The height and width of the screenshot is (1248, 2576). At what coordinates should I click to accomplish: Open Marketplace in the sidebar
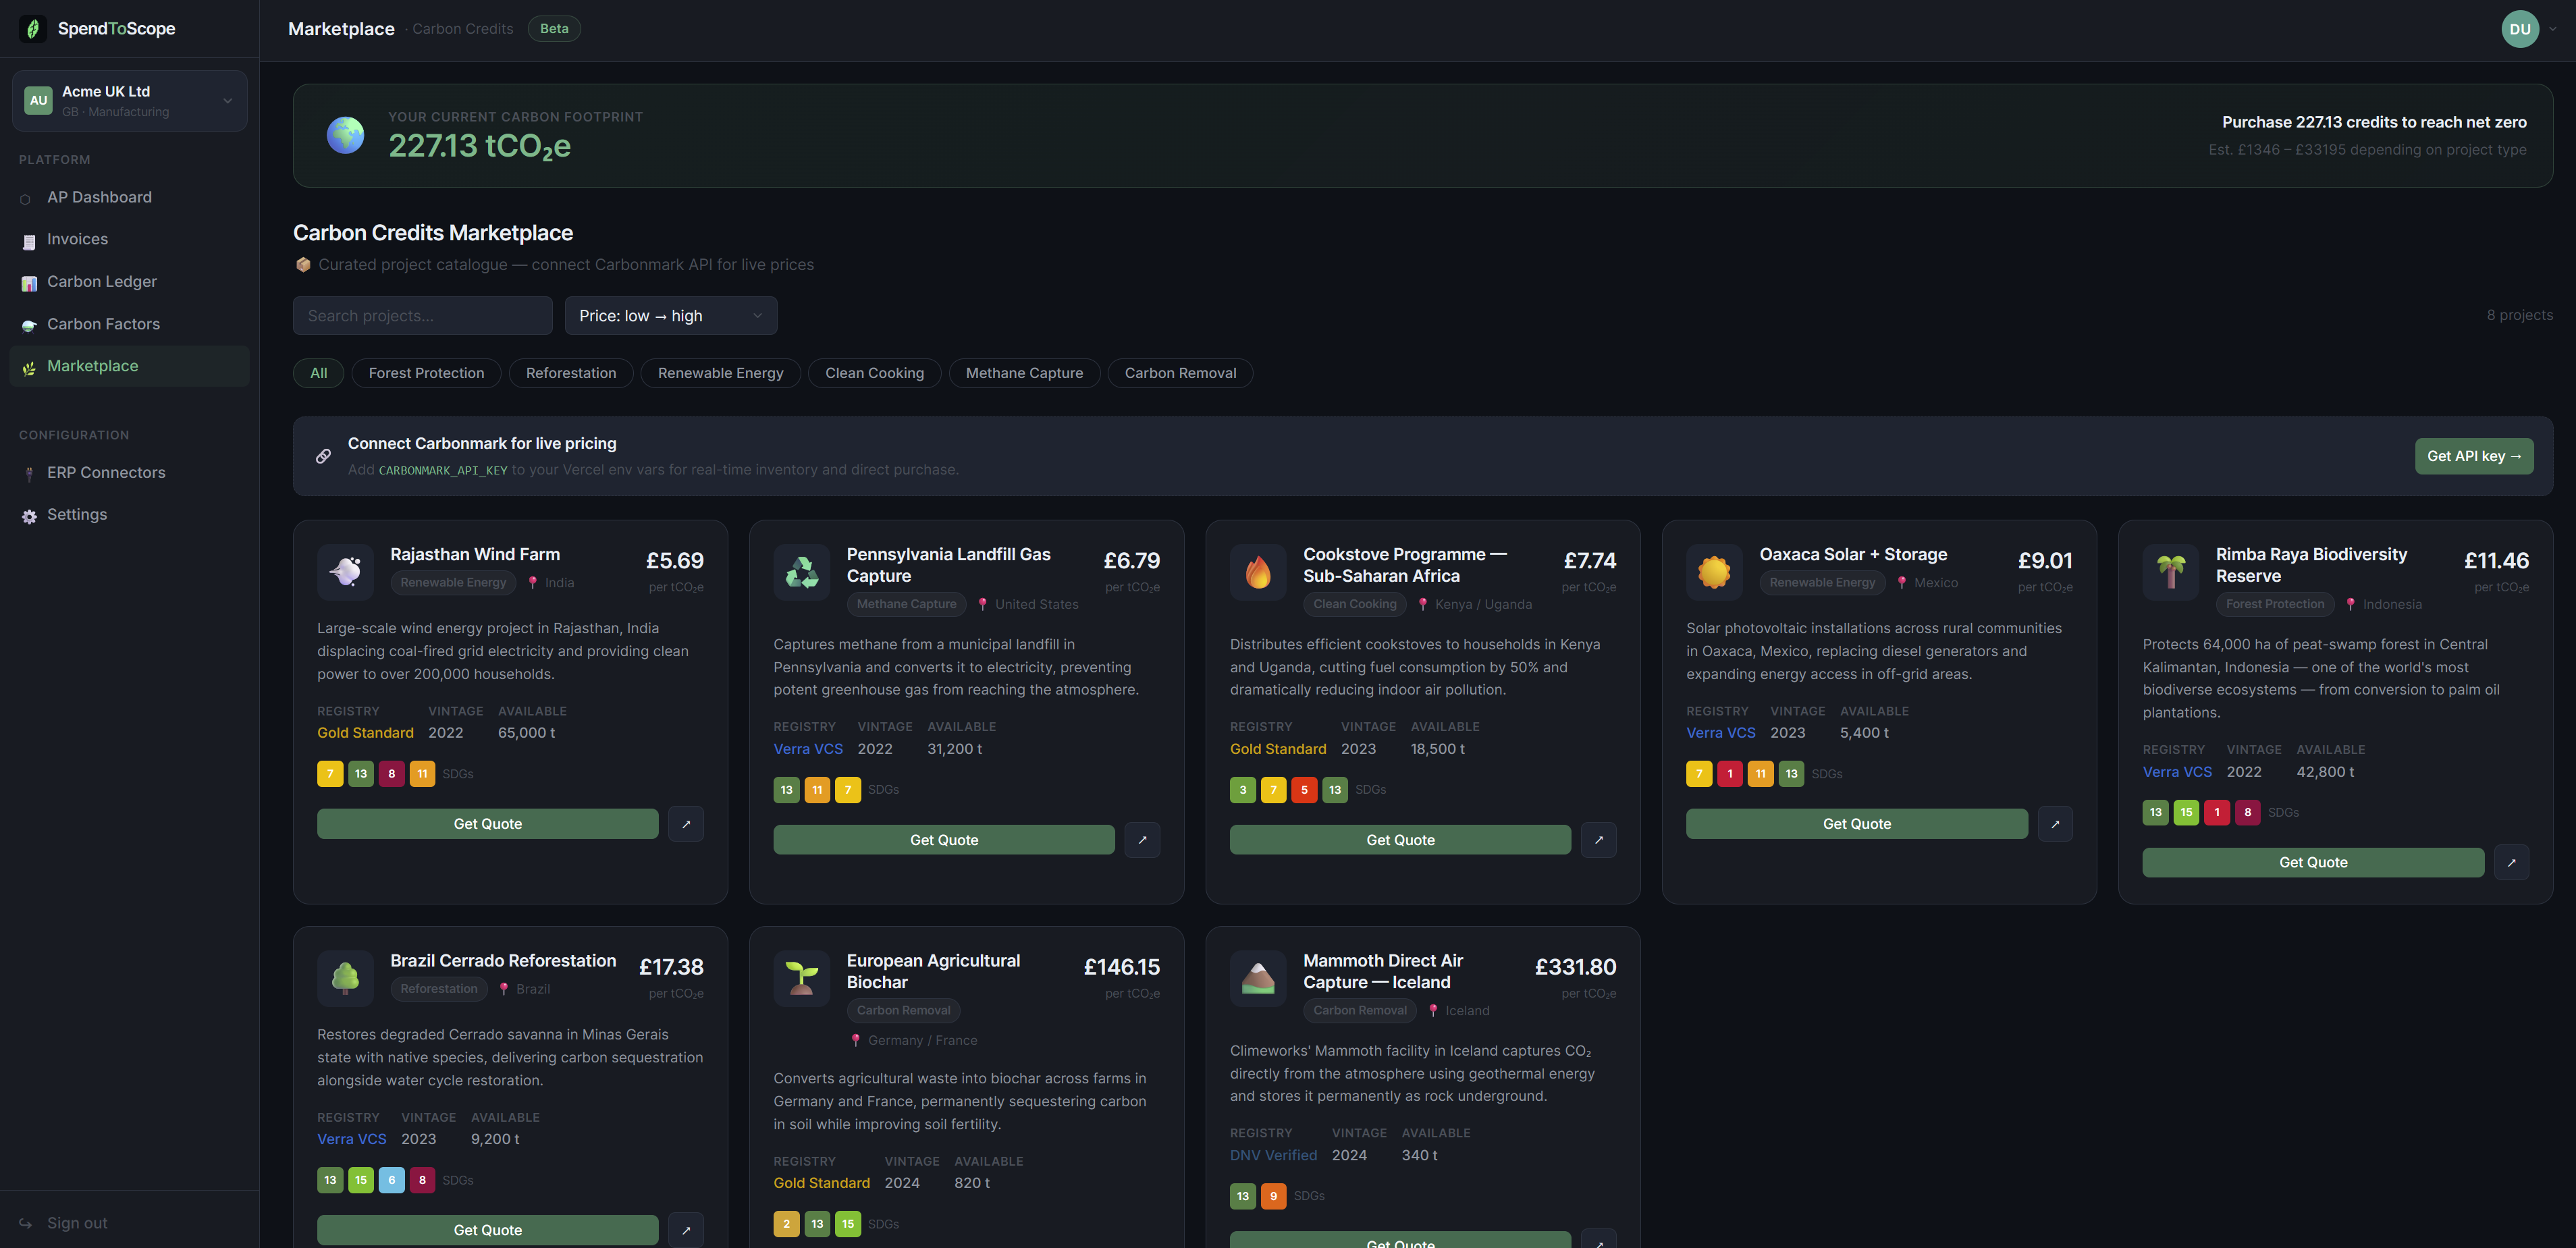[x=130, y=366]
